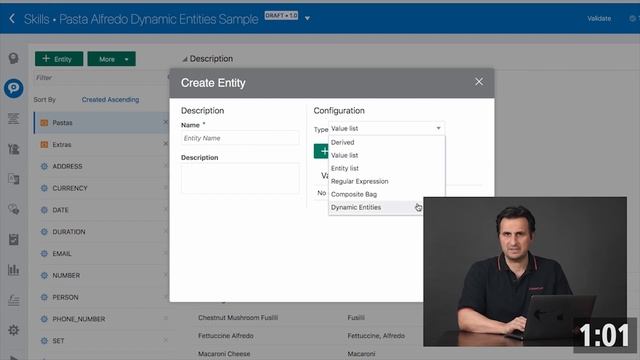Screen dimensions: 640x360
Task: Select the PERSON system entity
Action: 101,297
